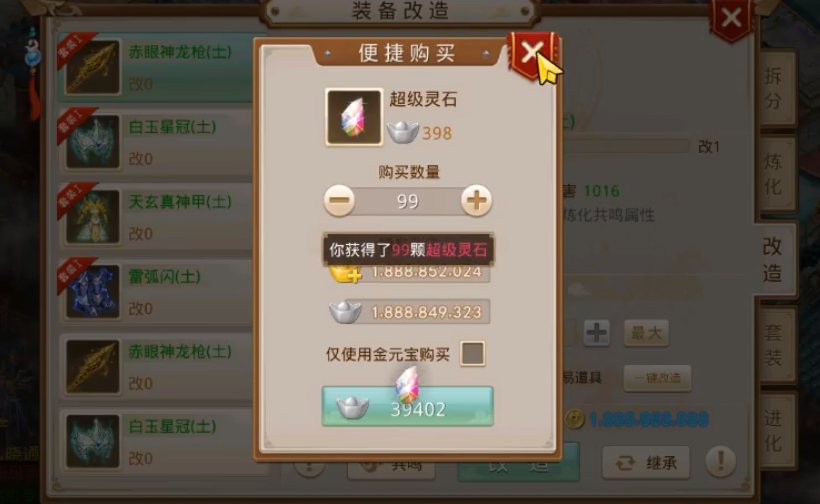
Task: Increase purchase quantity with plus button
Action: 476,200
